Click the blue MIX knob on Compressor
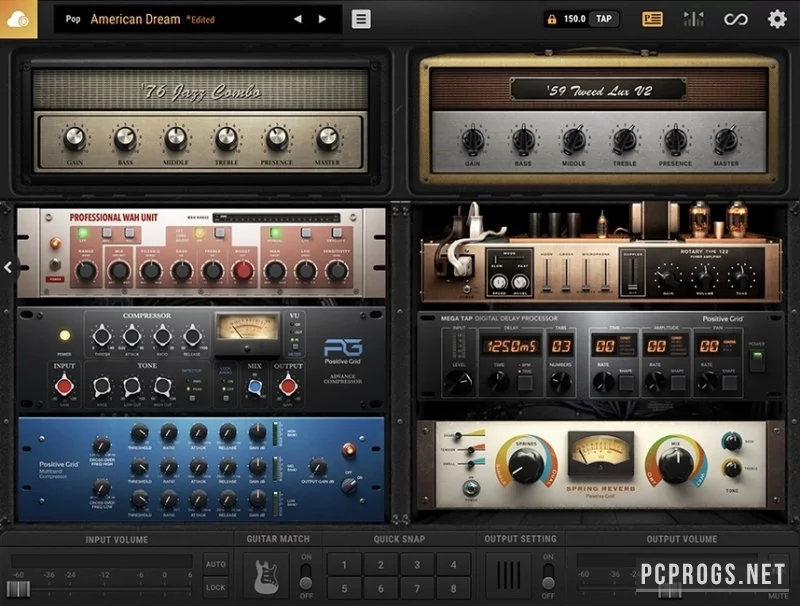Image resolution: width=800 pixels, height=606 pixels. pos(254,387)
